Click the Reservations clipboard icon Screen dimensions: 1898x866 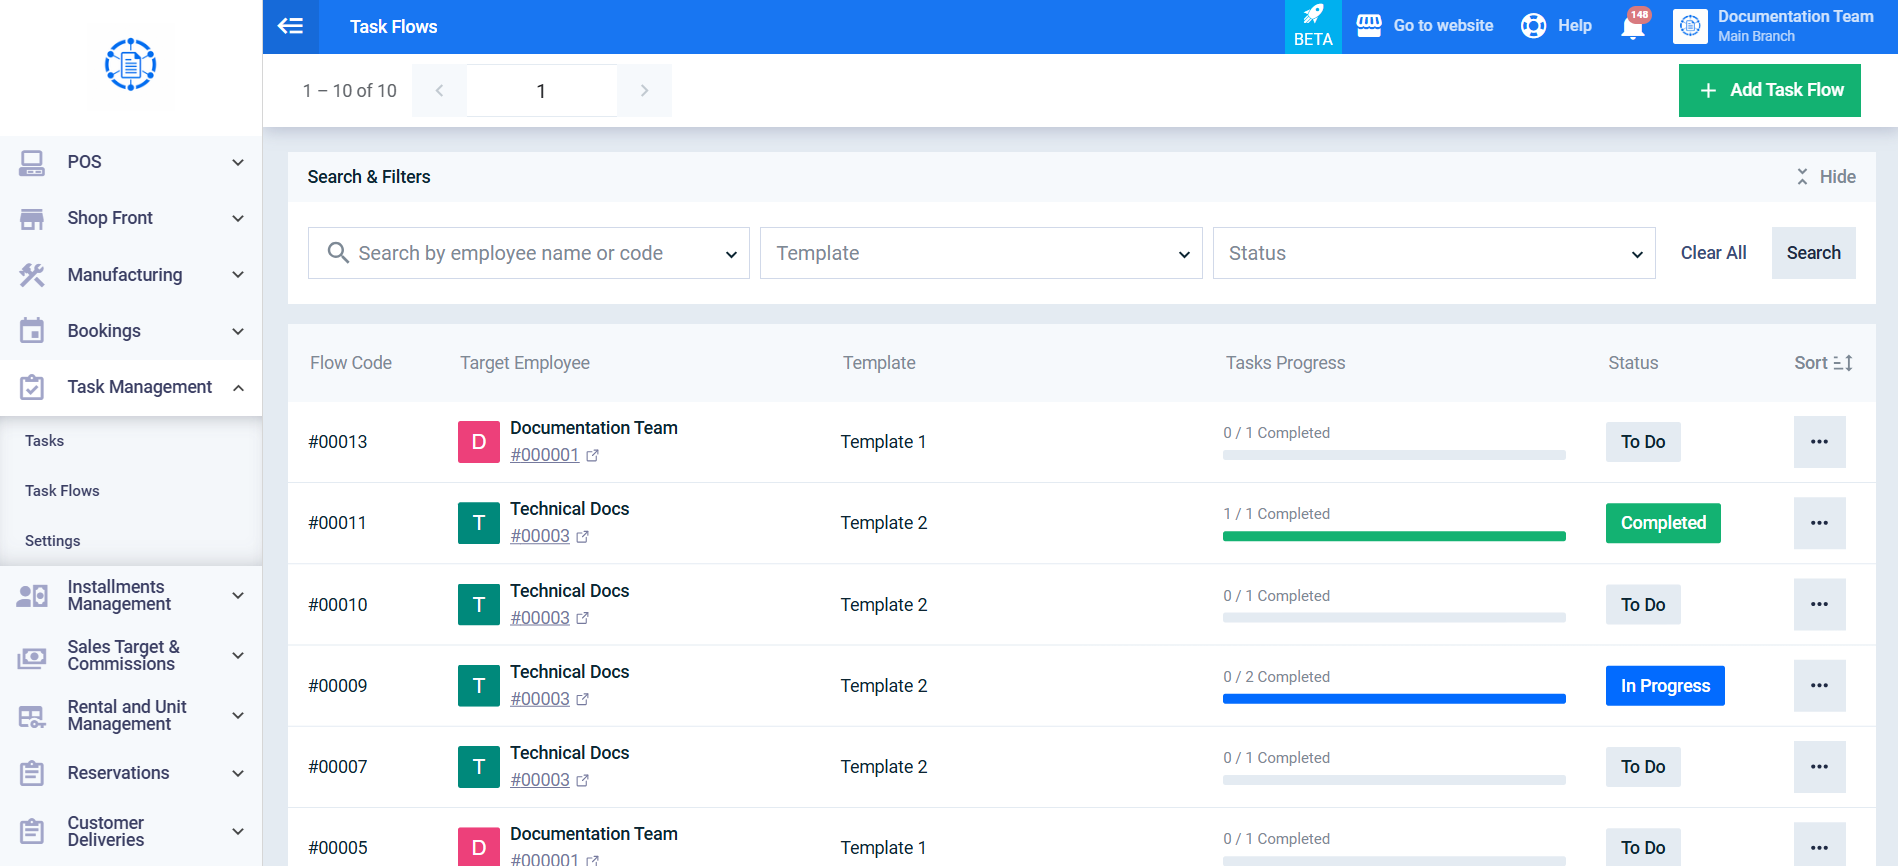pyautogui.click(x=32, y=773)
